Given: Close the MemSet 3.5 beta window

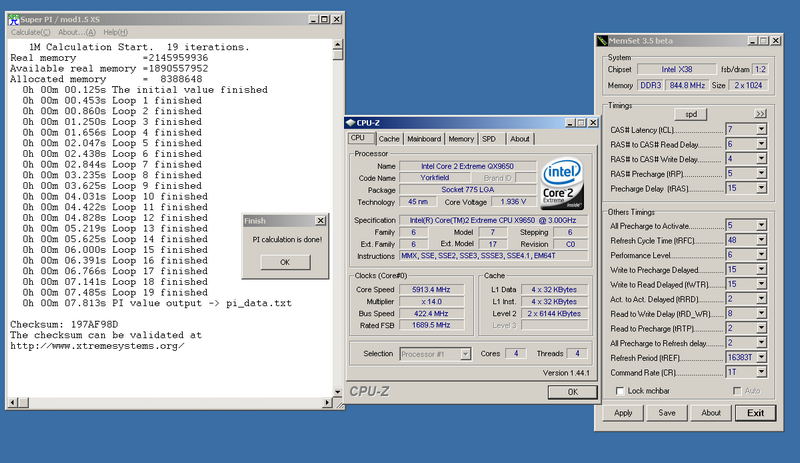Looking at the screenshot, I should (775, 40).
